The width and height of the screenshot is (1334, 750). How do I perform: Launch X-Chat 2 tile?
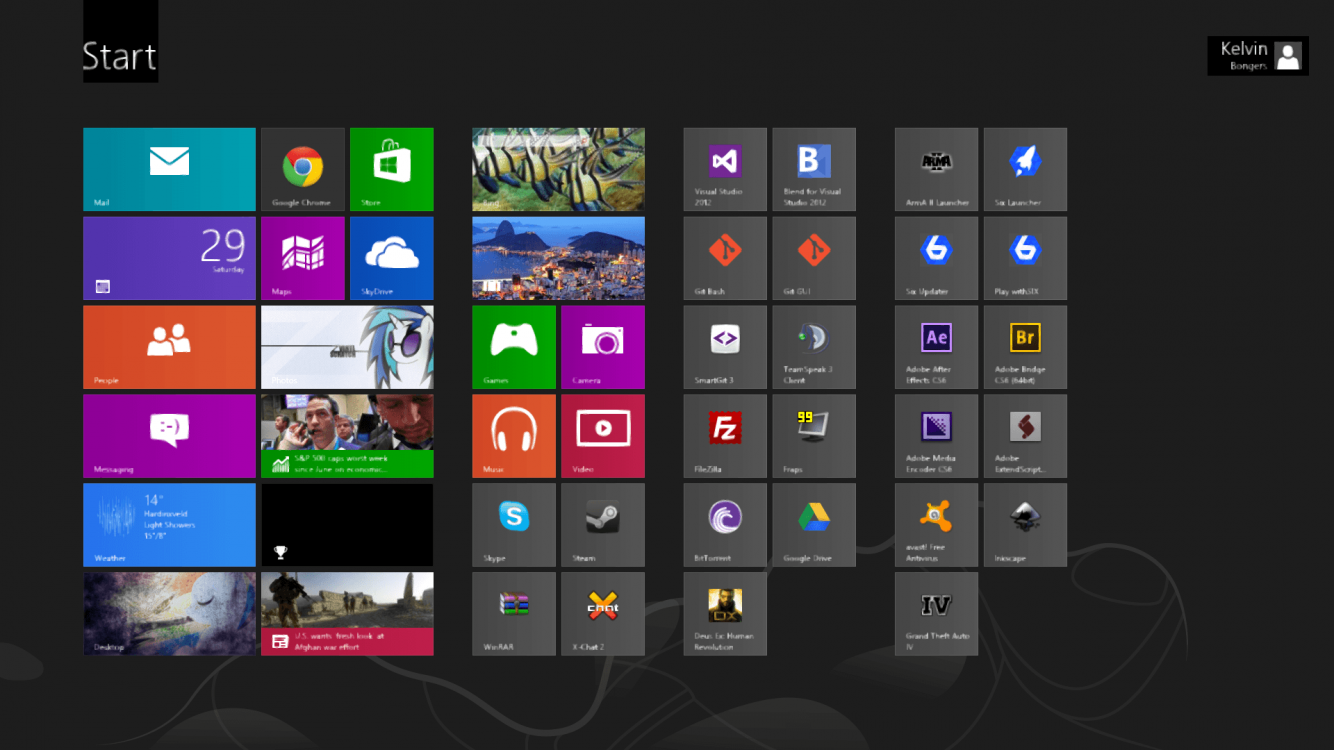click(x=602, y=614)
